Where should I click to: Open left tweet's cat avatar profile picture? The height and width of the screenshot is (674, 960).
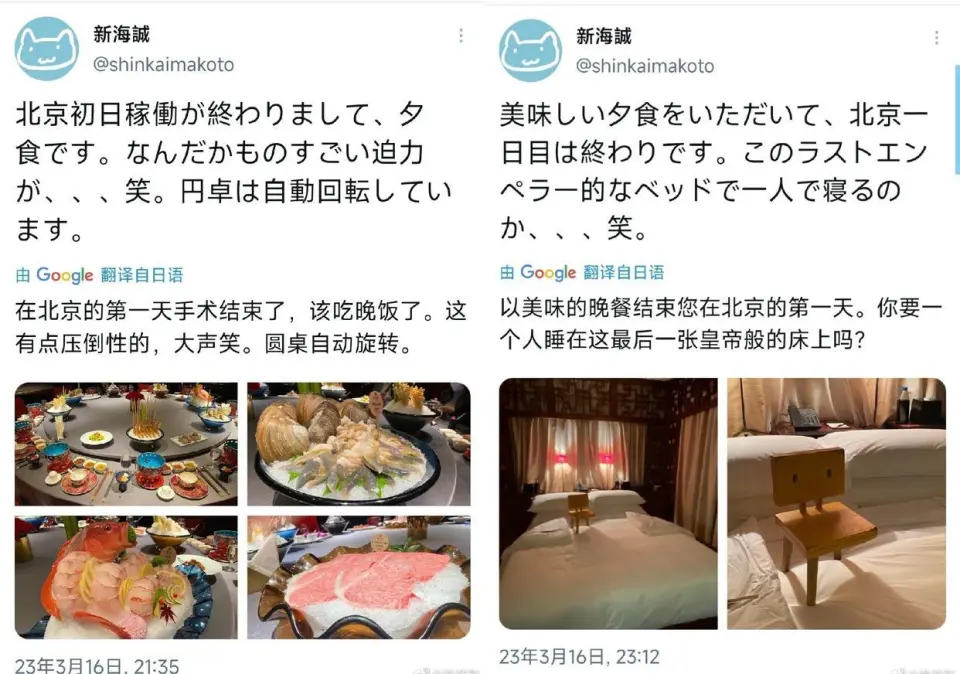[47, 49]
